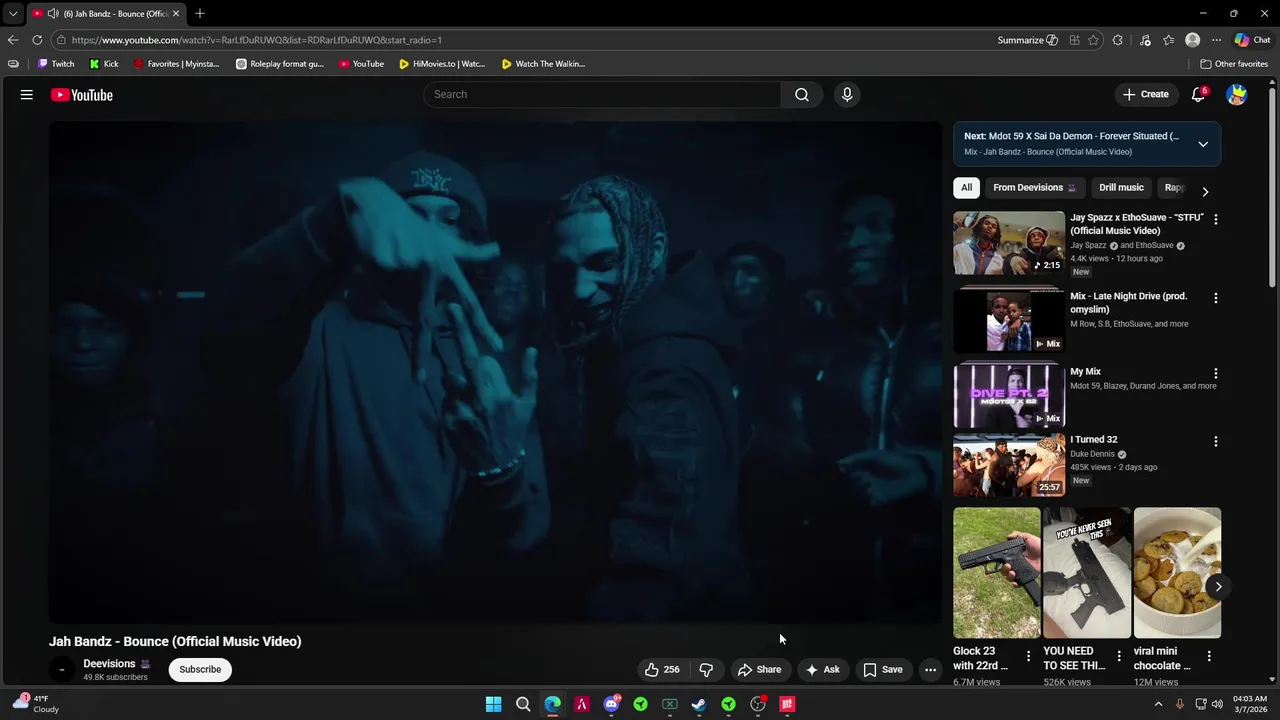Open options for My Mix
Image resolution: width=1280 pixels, height=720 pixels.
click(1216, 373)
